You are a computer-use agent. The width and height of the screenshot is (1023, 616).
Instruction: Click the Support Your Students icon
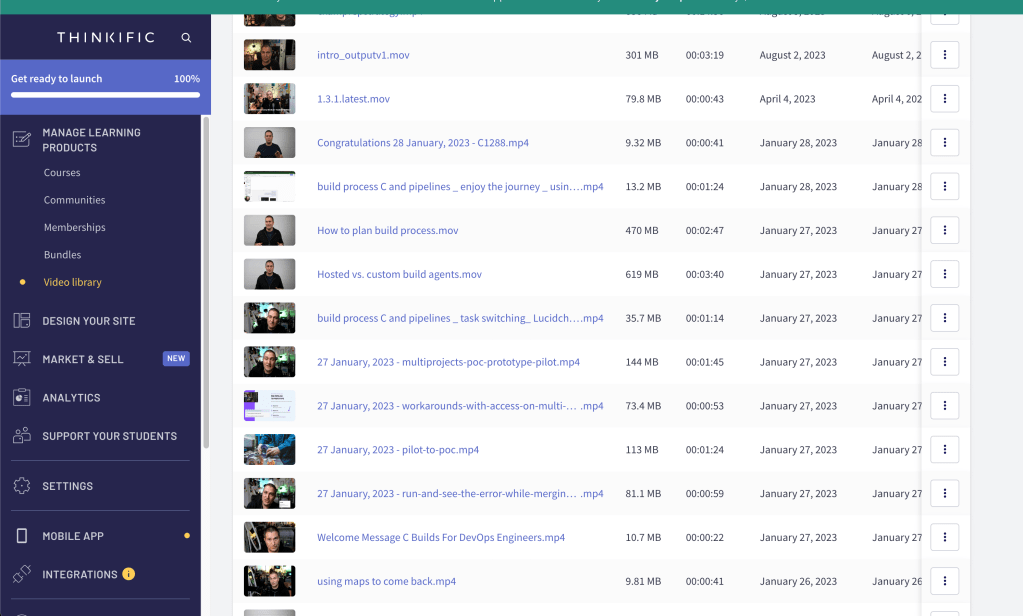22,435
